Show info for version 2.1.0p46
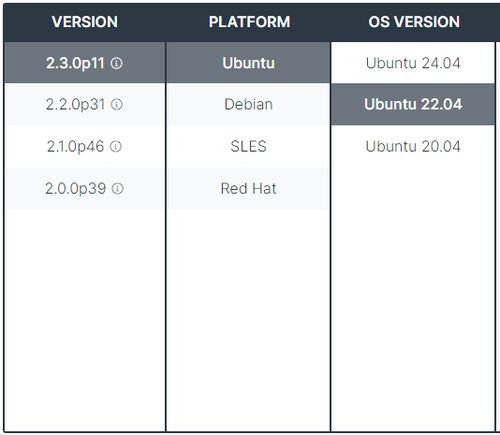Viewport: 500px width, 435px height. [116, 146]
